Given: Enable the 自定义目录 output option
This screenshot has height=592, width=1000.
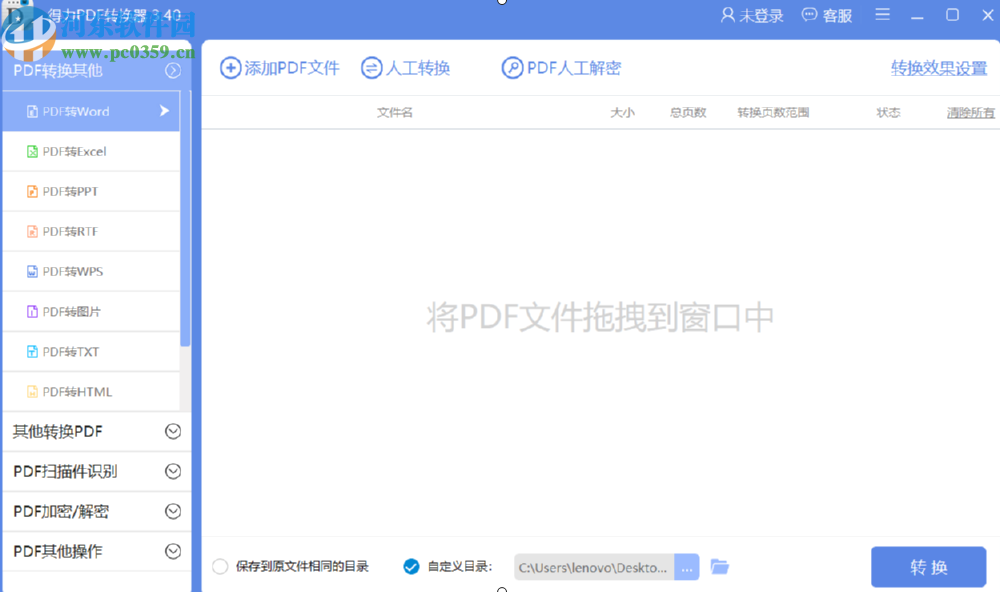Looking at the screenshot, I should (x=411, y=566).
